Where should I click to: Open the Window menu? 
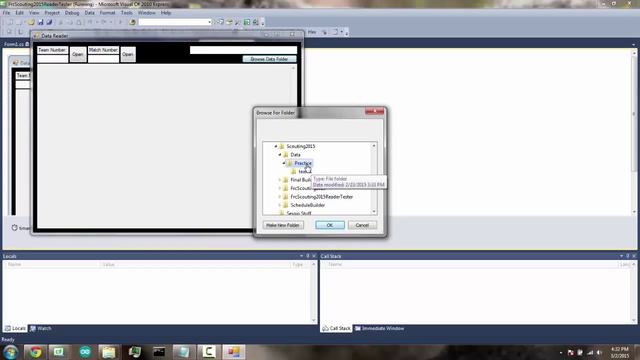147,13
